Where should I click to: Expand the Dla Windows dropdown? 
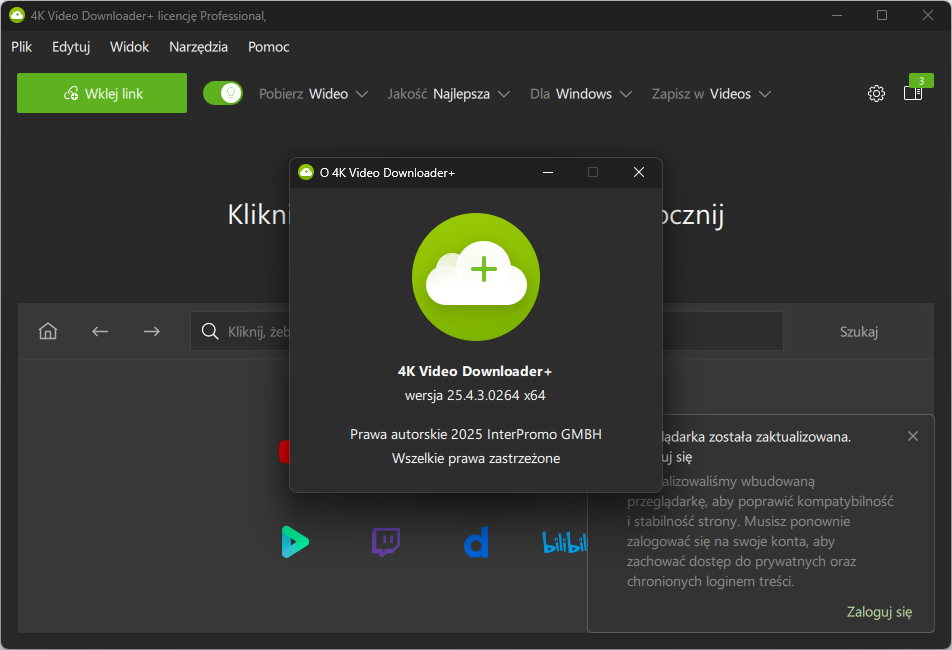581,94
